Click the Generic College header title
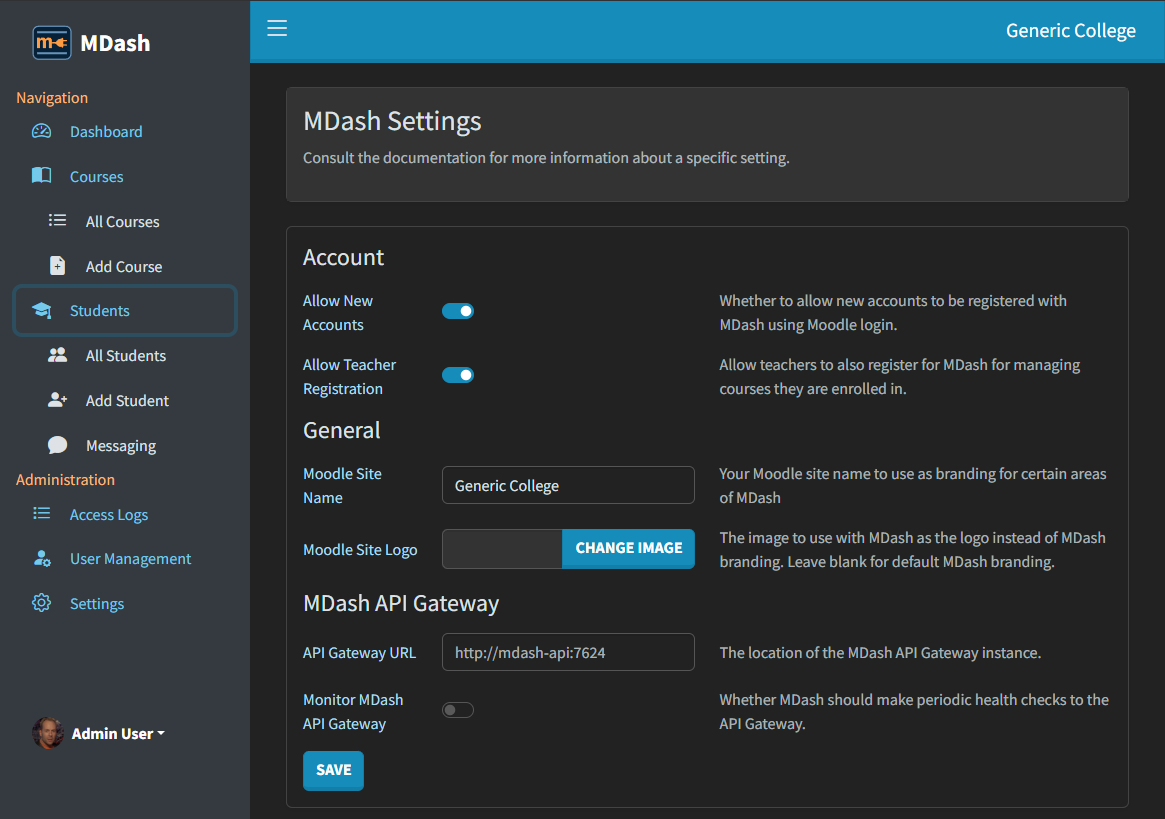 pyautogui.click(x=1071, y=30)
